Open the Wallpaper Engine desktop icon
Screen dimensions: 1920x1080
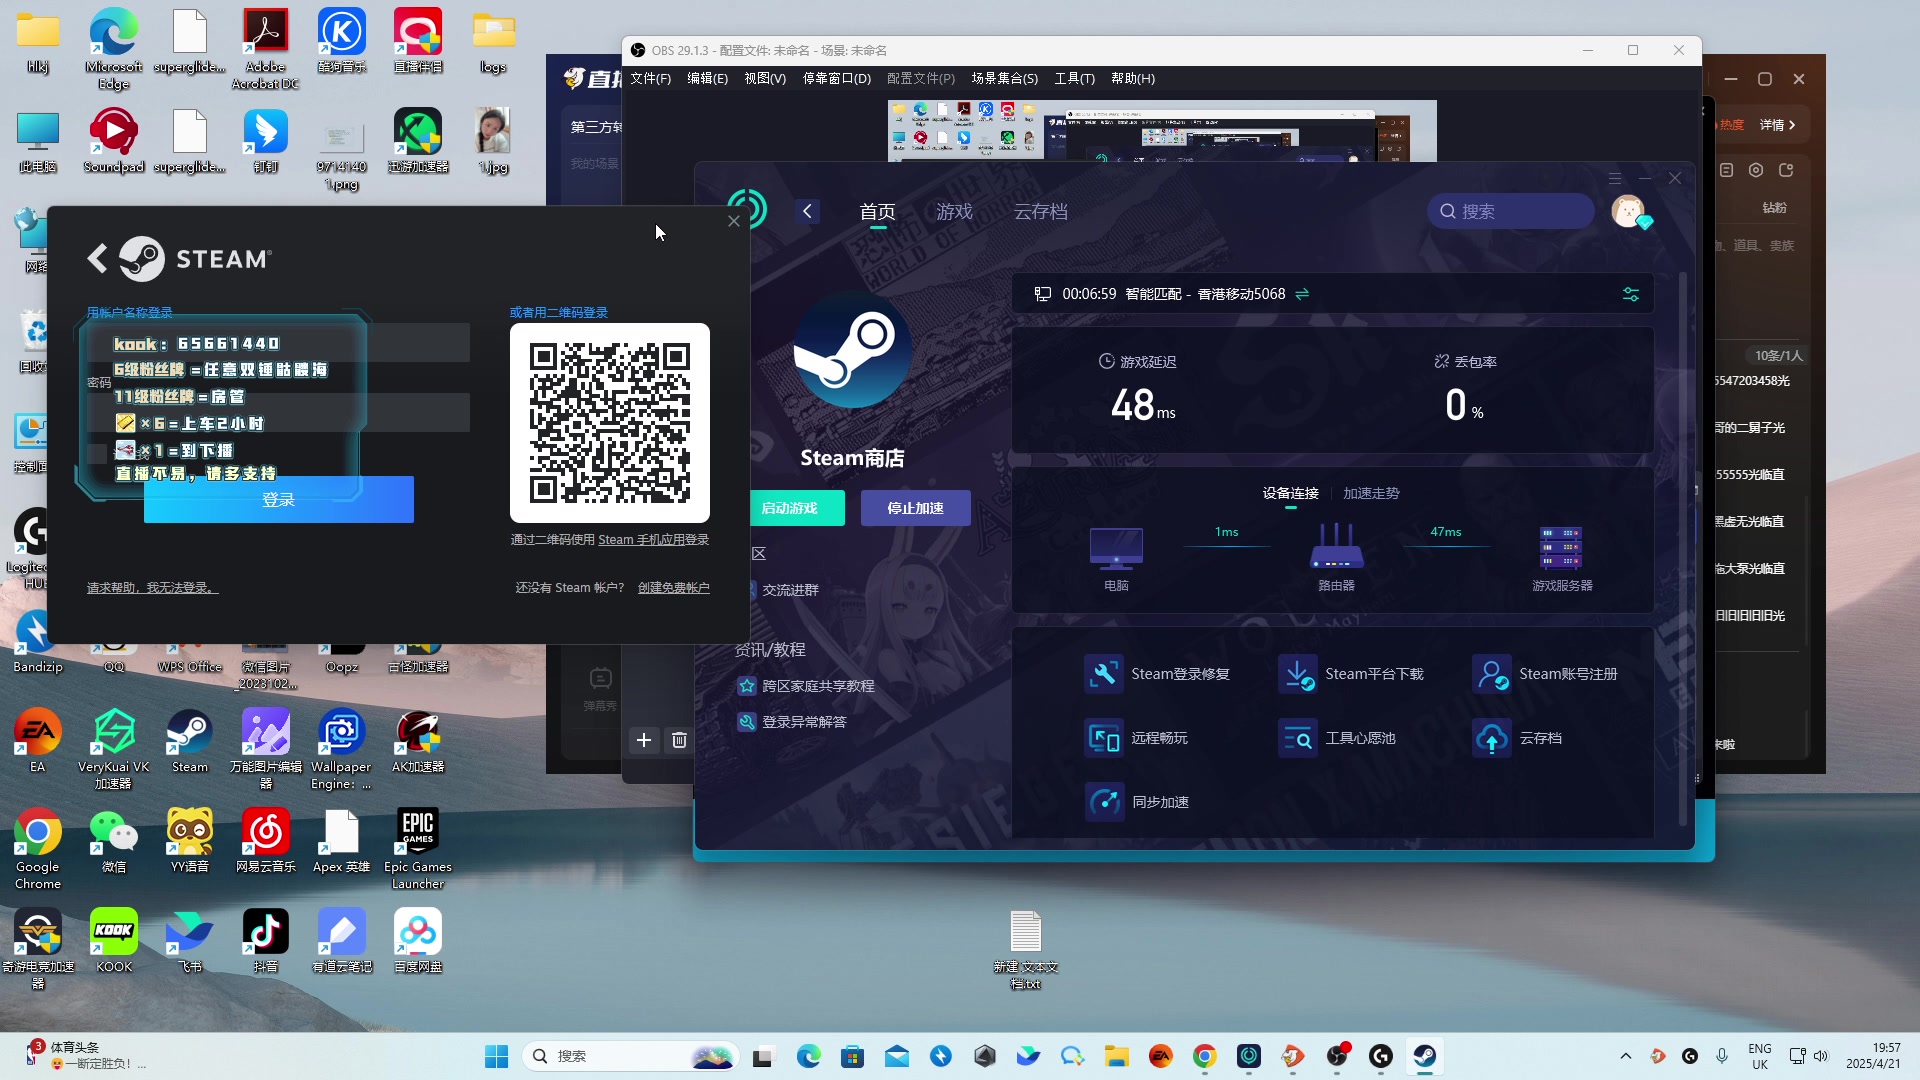click(x=341, y=749)
